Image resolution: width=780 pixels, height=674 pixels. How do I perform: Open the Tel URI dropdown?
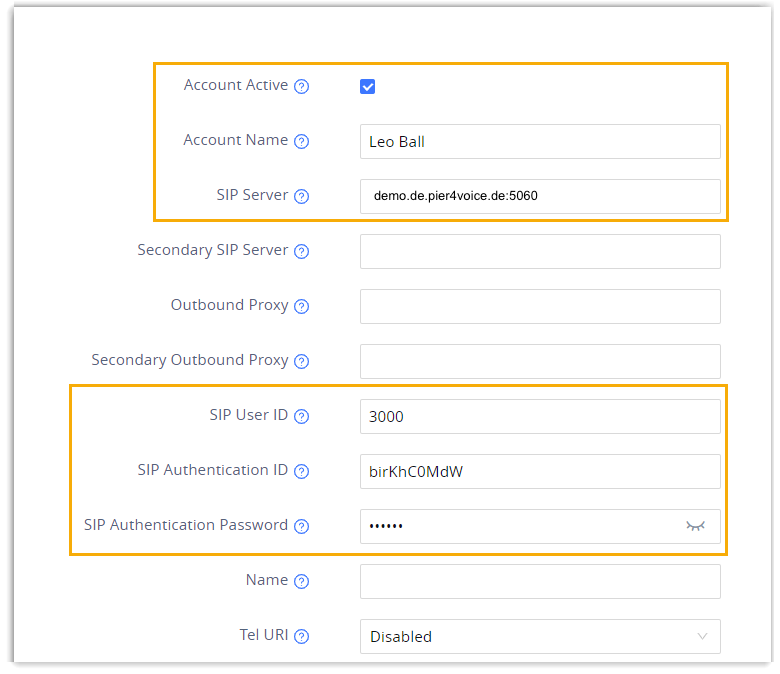point(540,636)
